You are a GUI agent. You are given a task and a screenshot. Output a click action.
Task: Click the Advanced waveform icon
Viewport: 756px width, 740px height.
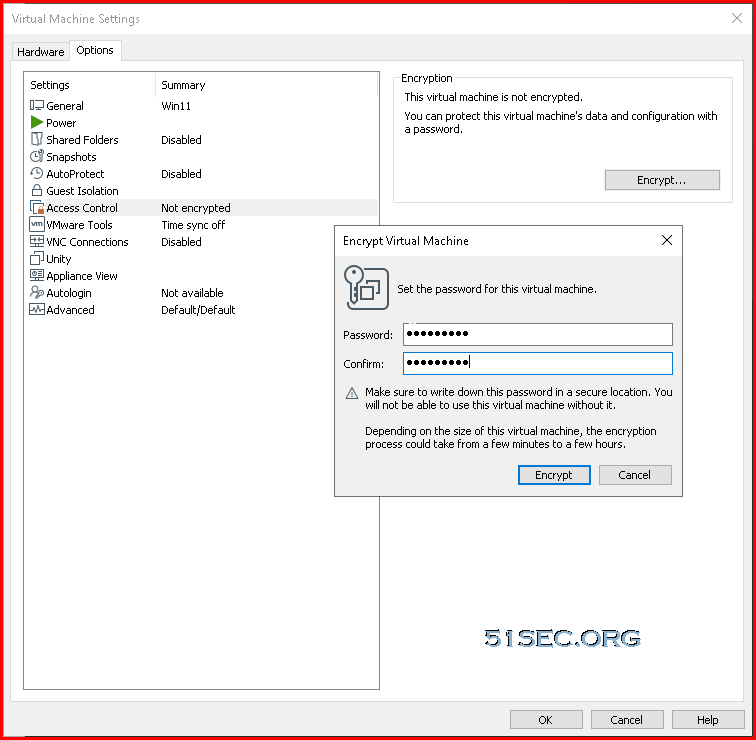click(37, 309)
